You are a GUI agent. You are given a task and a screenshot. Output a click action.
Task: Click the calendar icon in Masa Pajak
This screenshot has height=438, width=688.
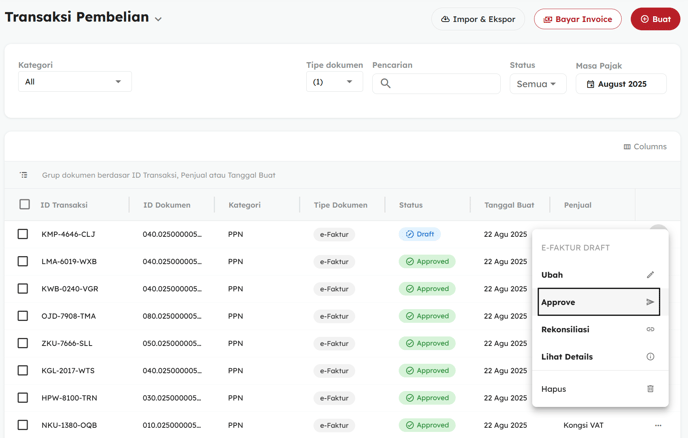[591, 84]
